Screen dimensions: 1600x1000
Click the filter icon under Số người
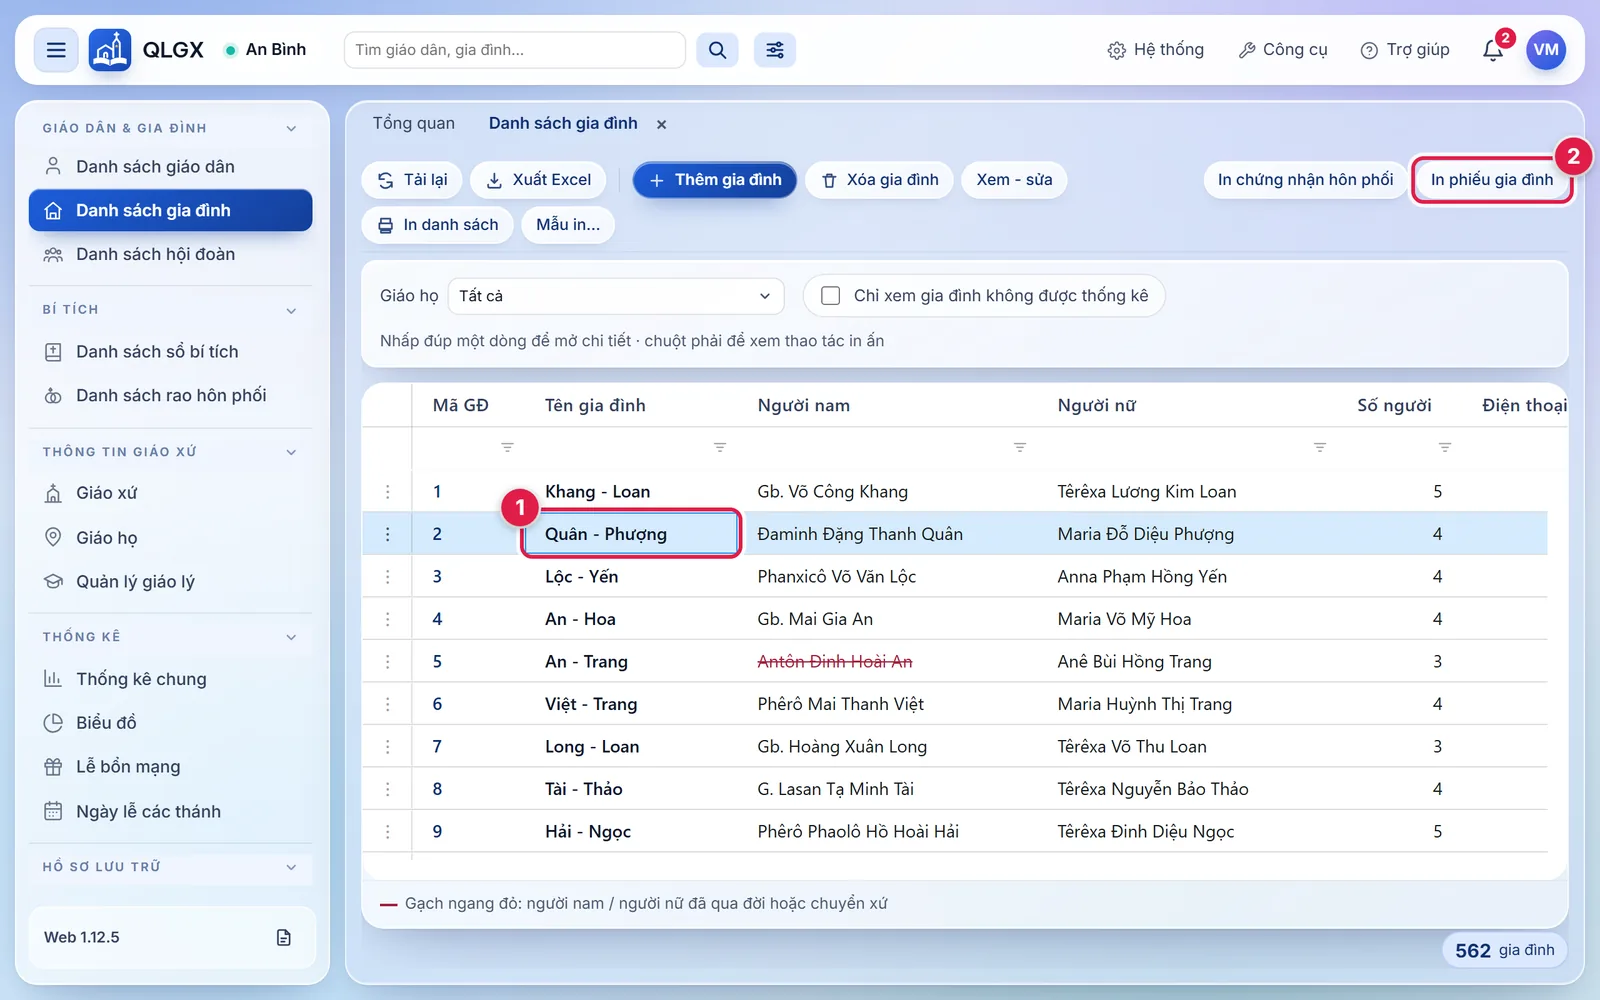click(x=1445, y=447)
